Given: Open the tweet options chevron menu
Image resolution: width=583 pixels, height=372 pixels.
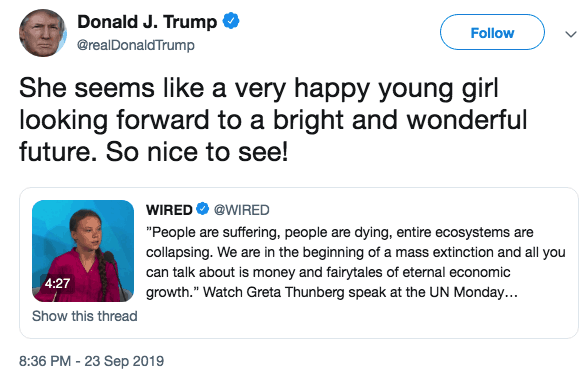Looking at the screenshot, I should click(x=570, y=35).
